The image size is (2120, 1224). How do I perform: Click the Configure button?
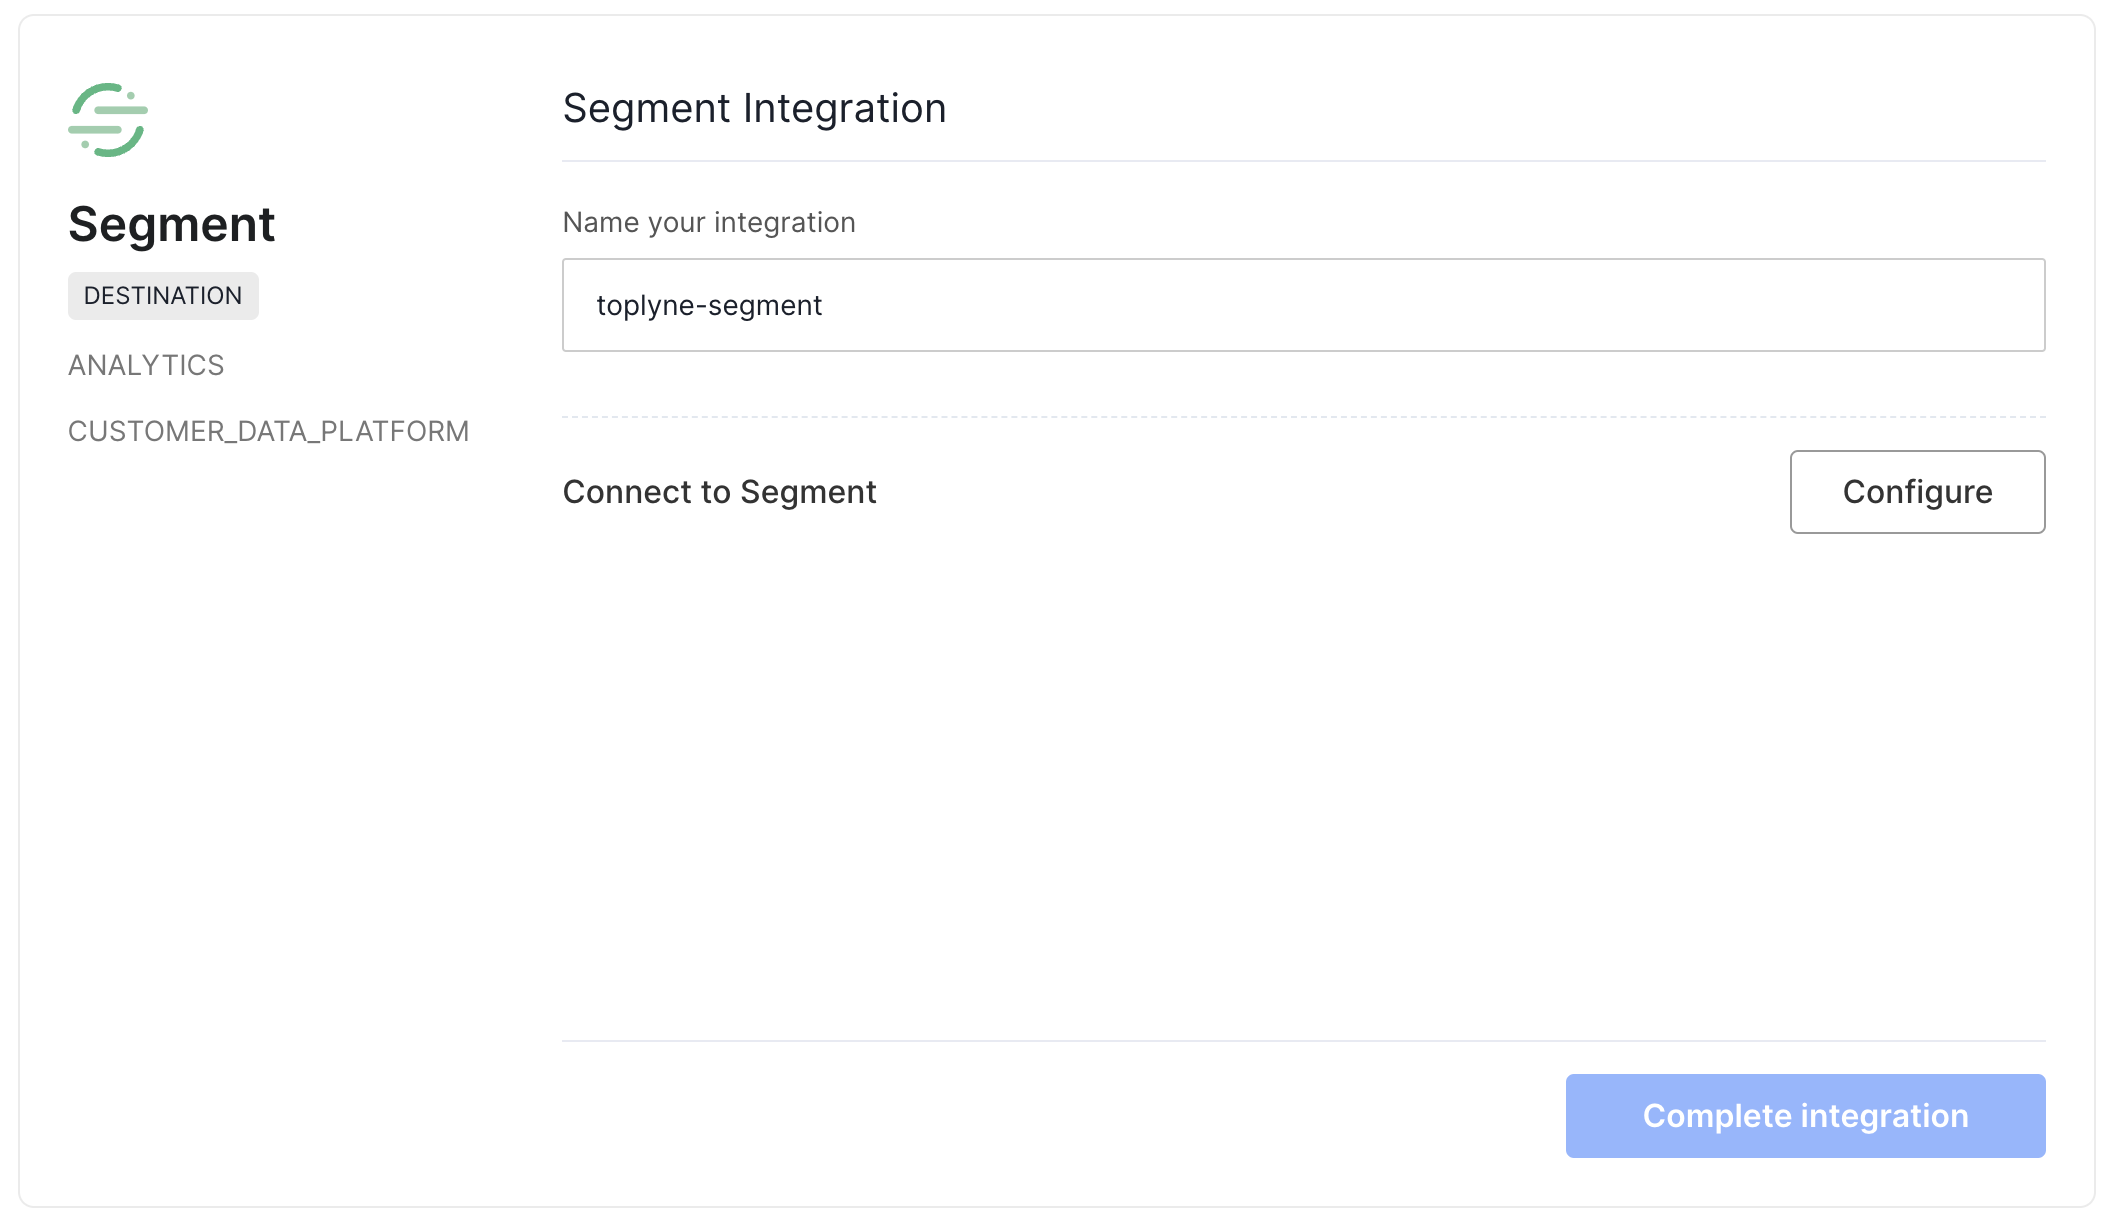point(1916,491)
